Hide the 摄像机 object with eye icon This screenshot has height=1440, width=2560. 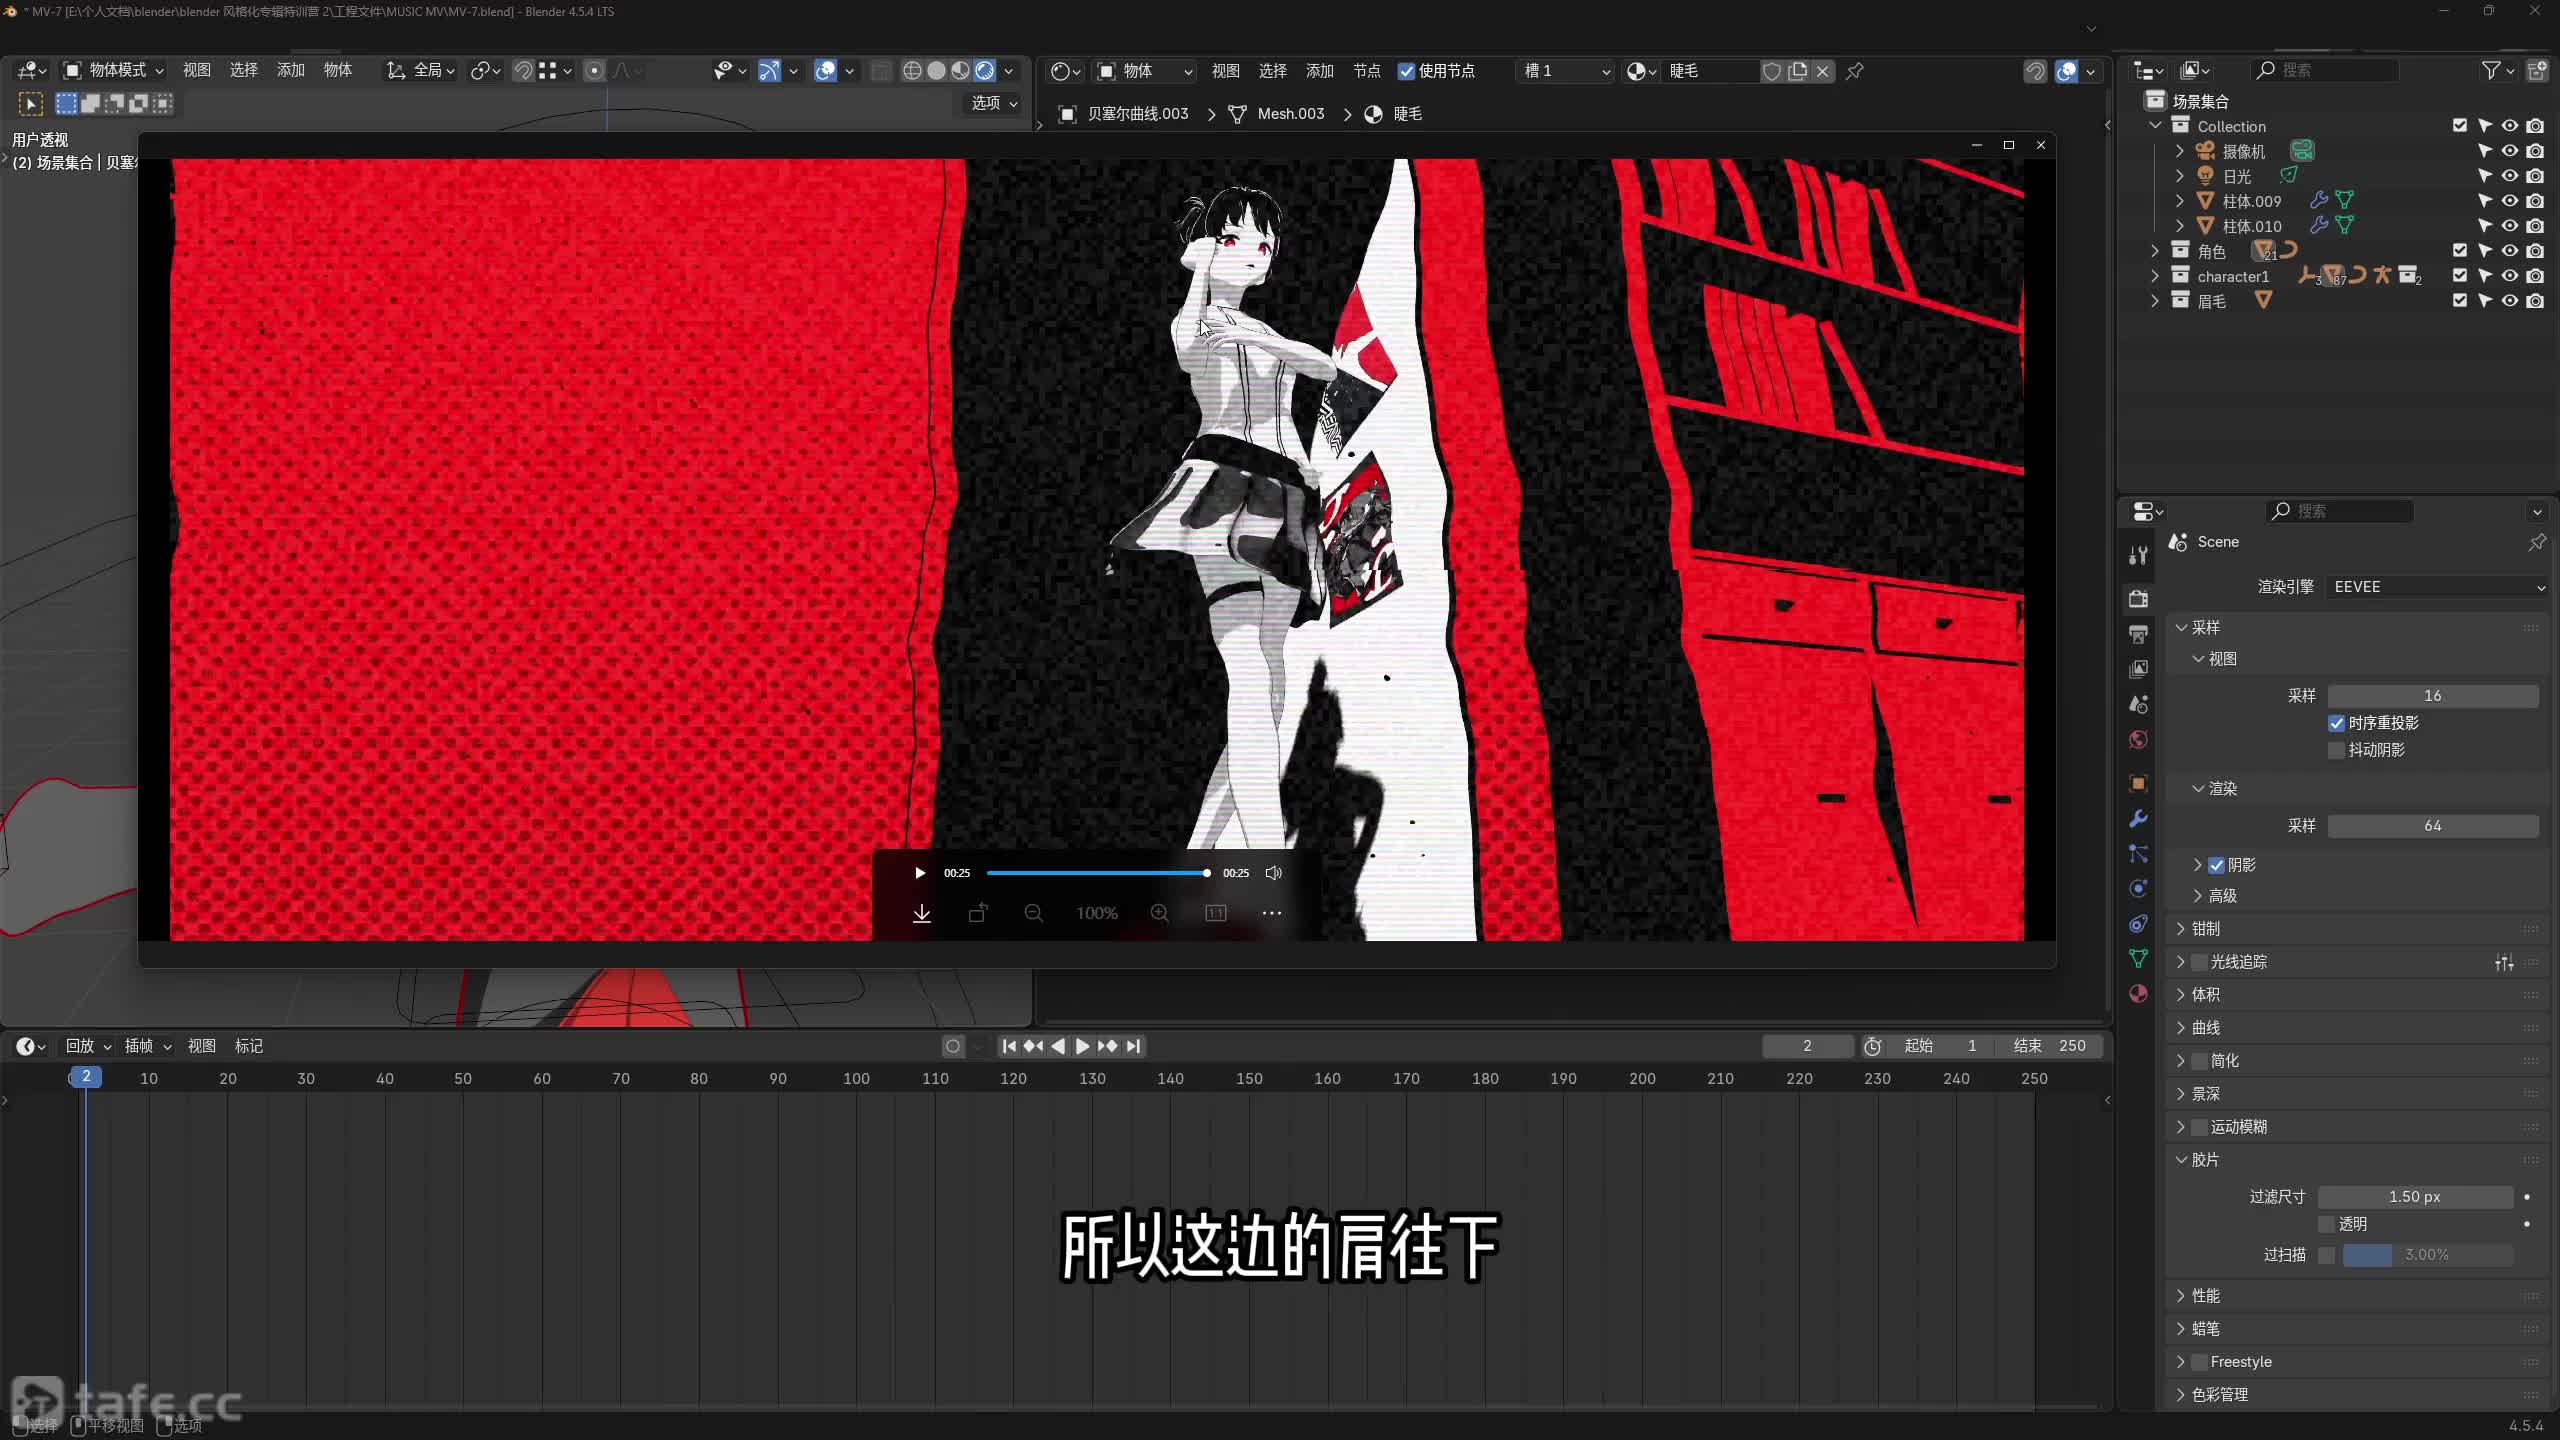[x=2509, y=151]
